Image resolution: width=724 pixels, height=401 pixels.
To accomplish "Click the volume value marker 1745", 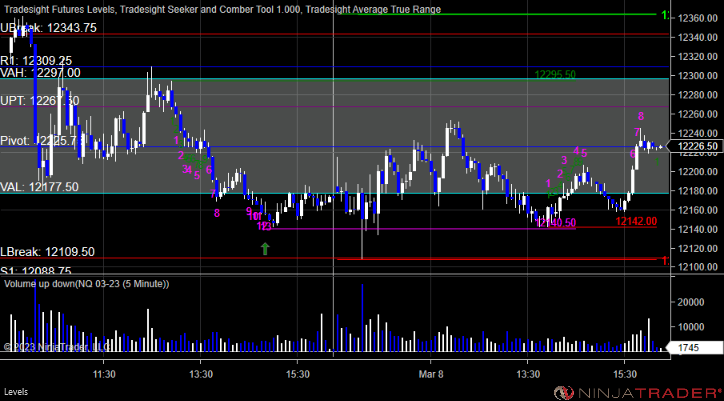I will [696, 347].
